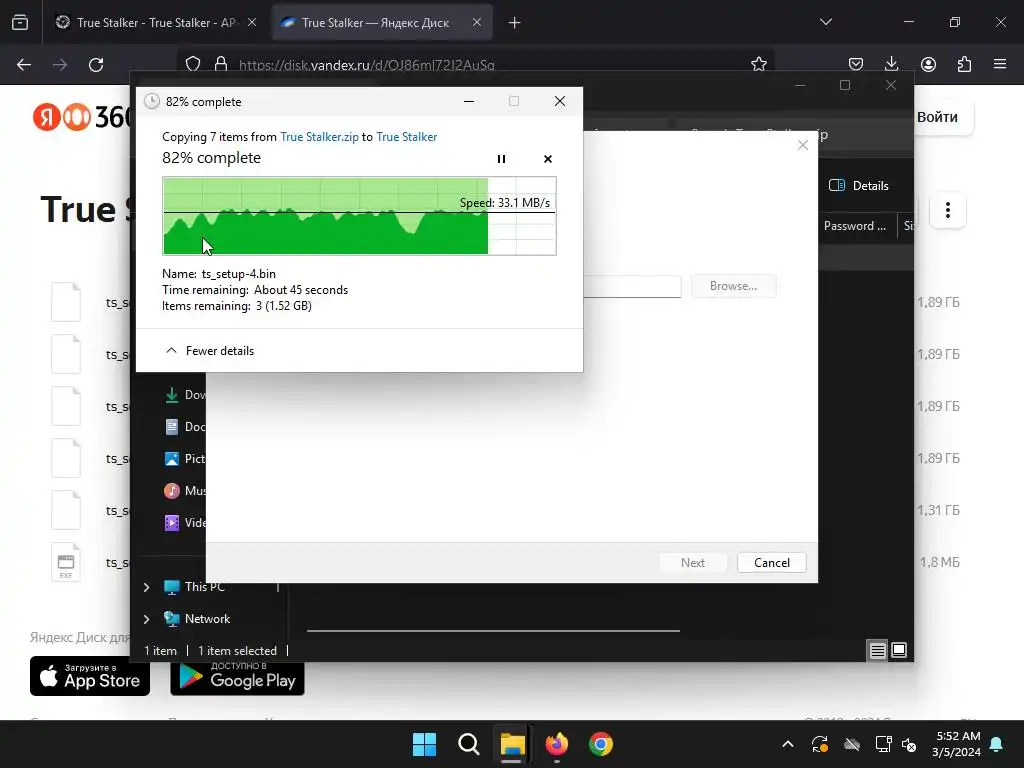The image size is (1024, 768).
Task: Open the True Stalker destination link
Action: [407, 136]
